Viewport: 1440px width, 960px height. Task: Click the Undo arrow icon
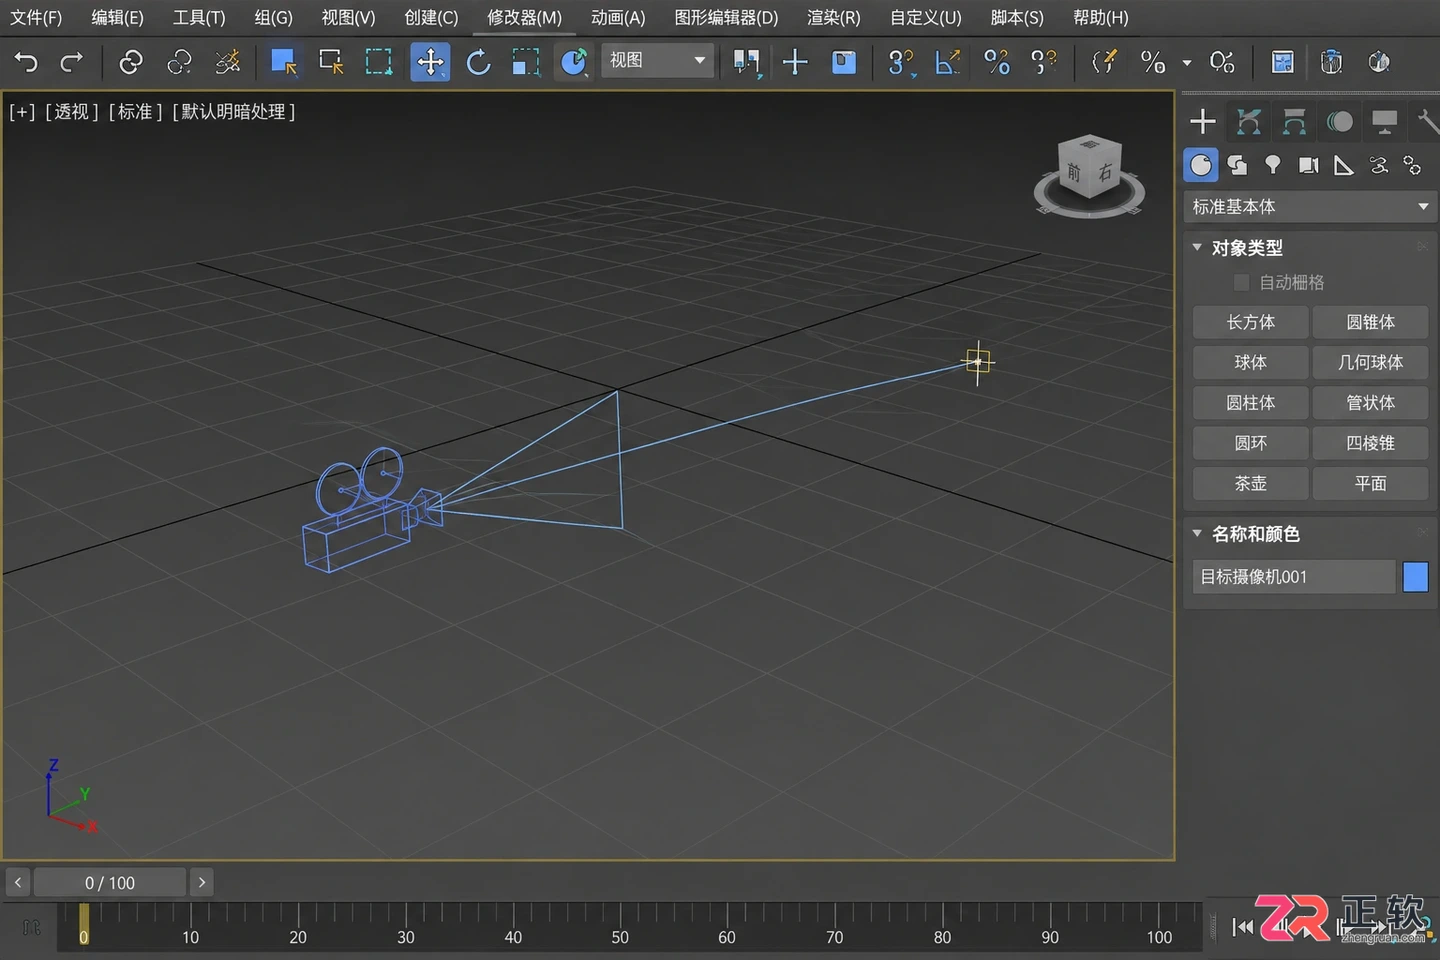pos(26,62)
